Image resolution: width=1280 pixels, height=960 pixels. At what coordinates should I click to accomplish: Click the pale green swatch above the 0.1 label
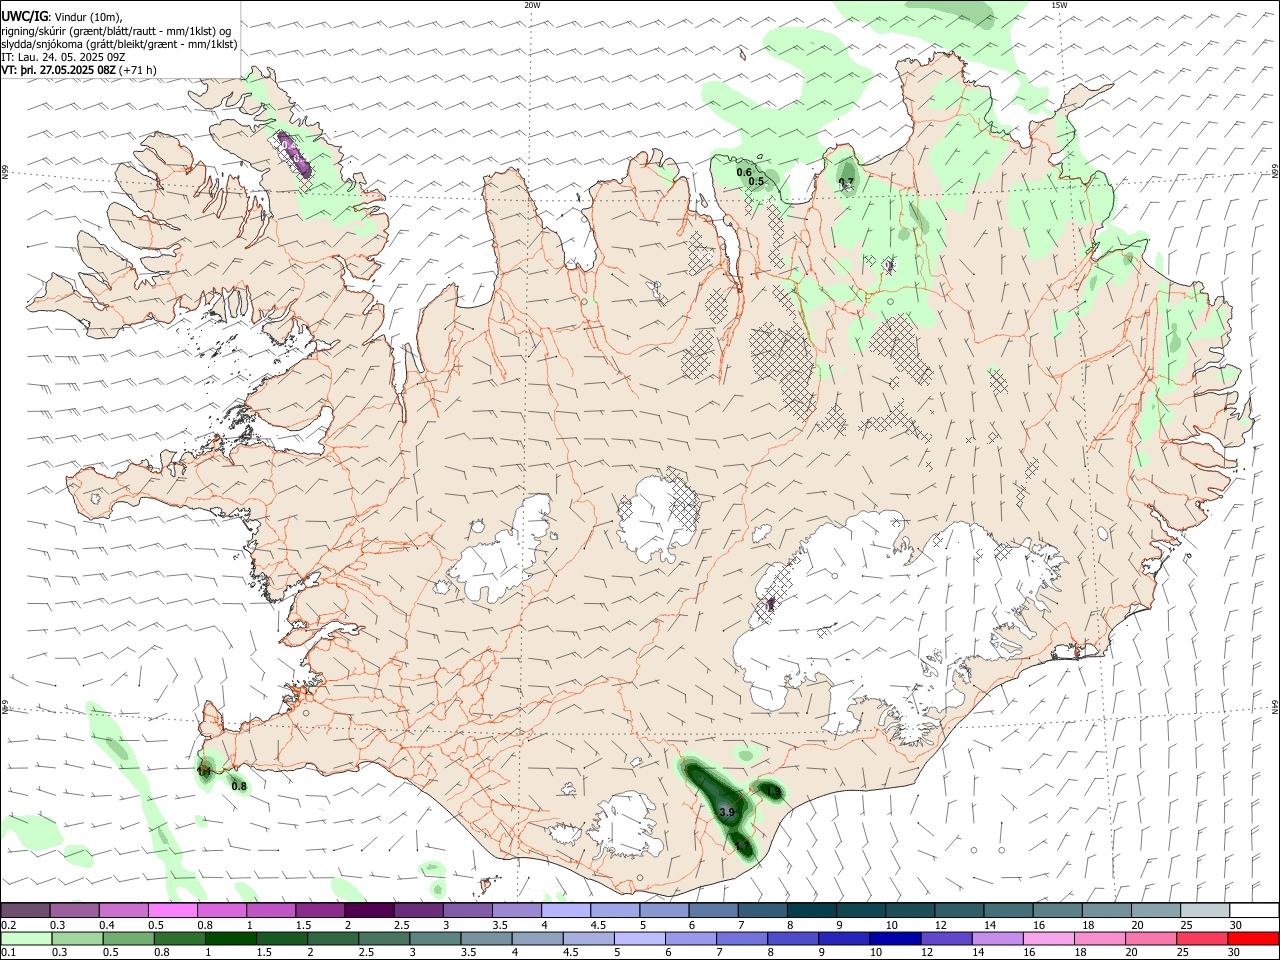click(26, 938)
